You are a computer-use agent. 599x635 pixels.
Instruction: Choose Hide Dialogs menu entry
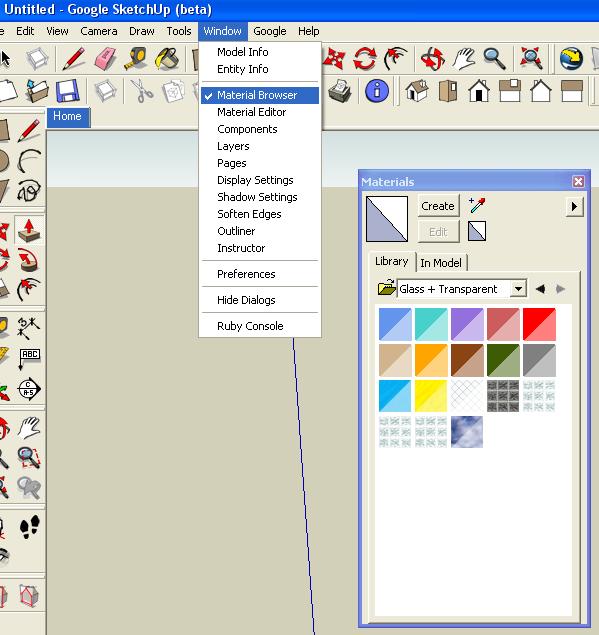260,300
